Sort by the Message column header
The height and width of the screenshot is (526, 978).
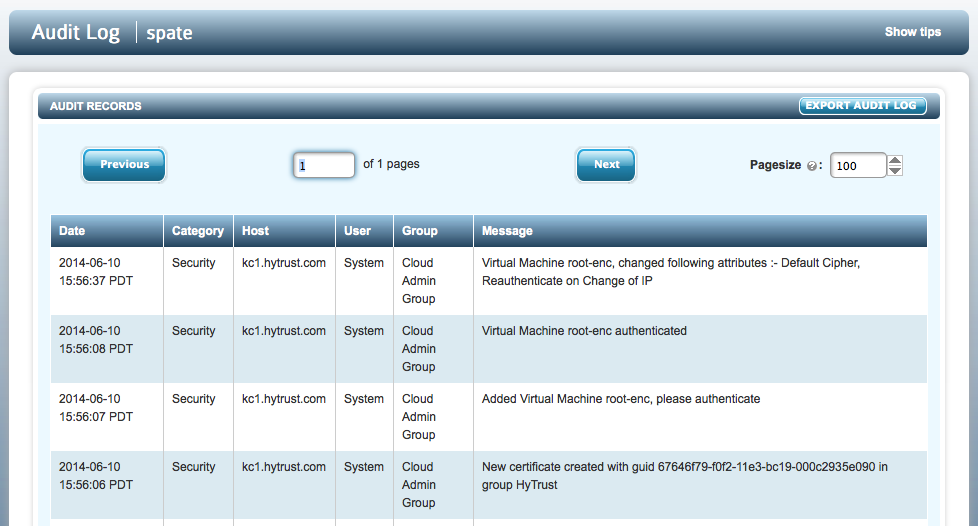click(700, 231)
